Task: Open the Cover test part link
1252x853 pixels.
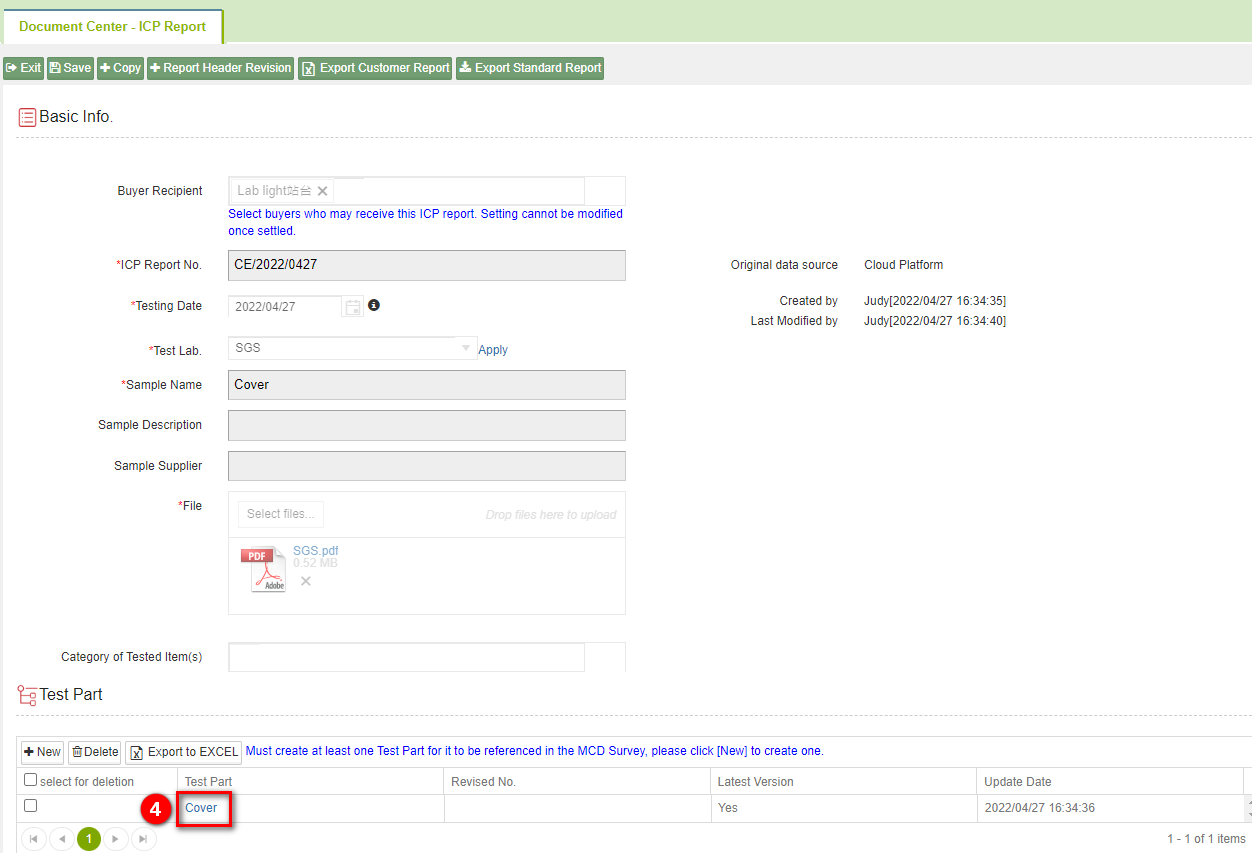Action: click(202, 808)
